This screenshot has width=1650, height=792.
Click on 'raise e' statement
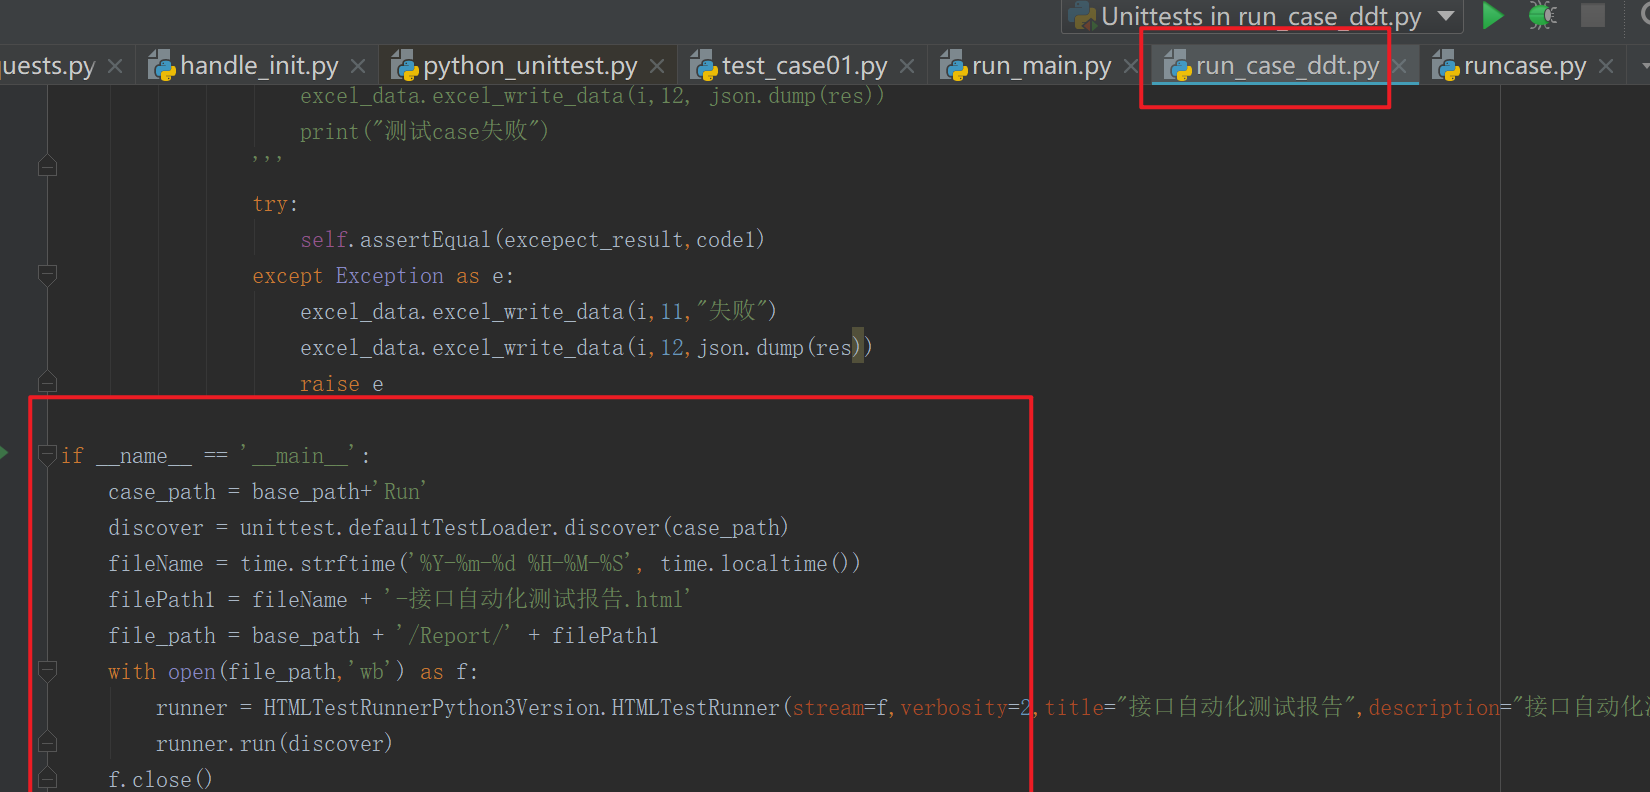tap(341, 384)
